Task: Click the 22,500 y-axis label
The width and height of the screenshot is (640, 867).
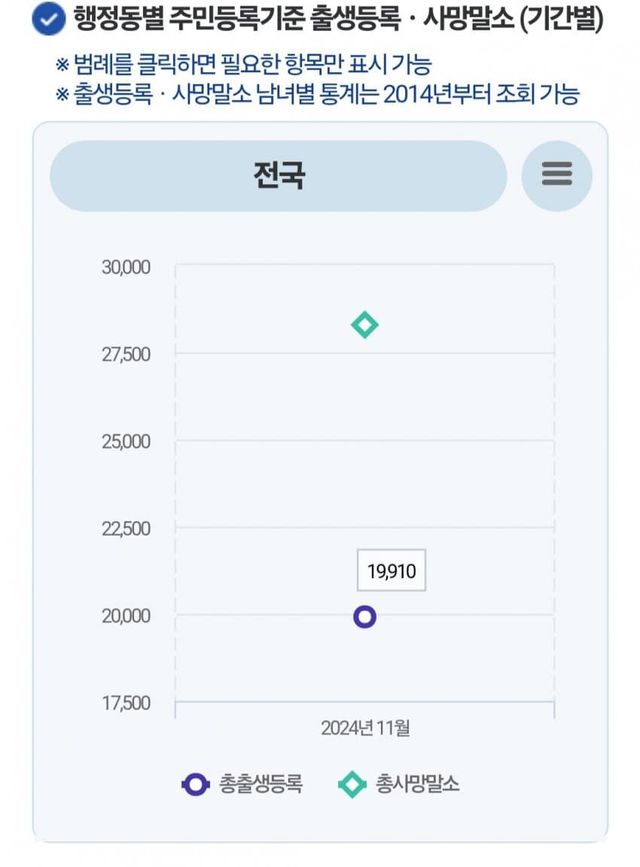Action: [x=125, y=528]
